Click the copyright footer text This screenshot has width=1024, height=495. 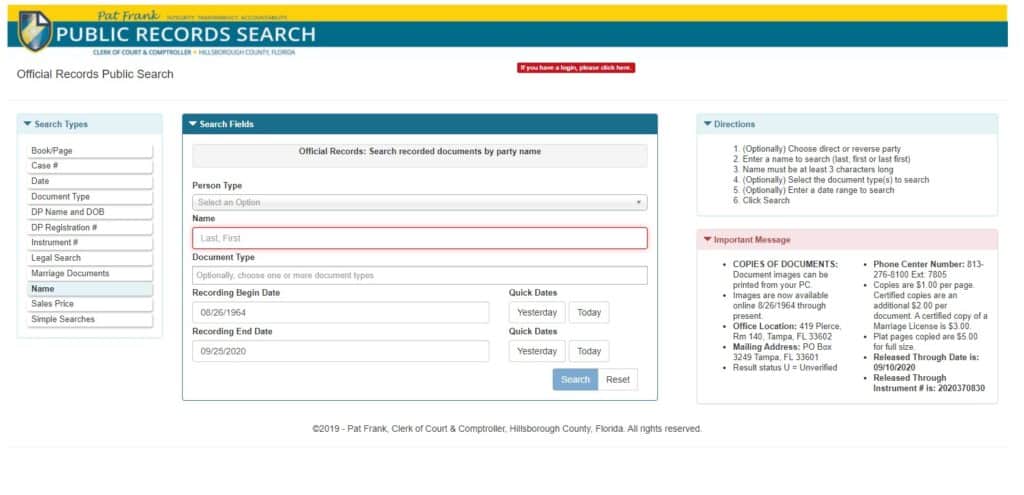tap(507, 429)
